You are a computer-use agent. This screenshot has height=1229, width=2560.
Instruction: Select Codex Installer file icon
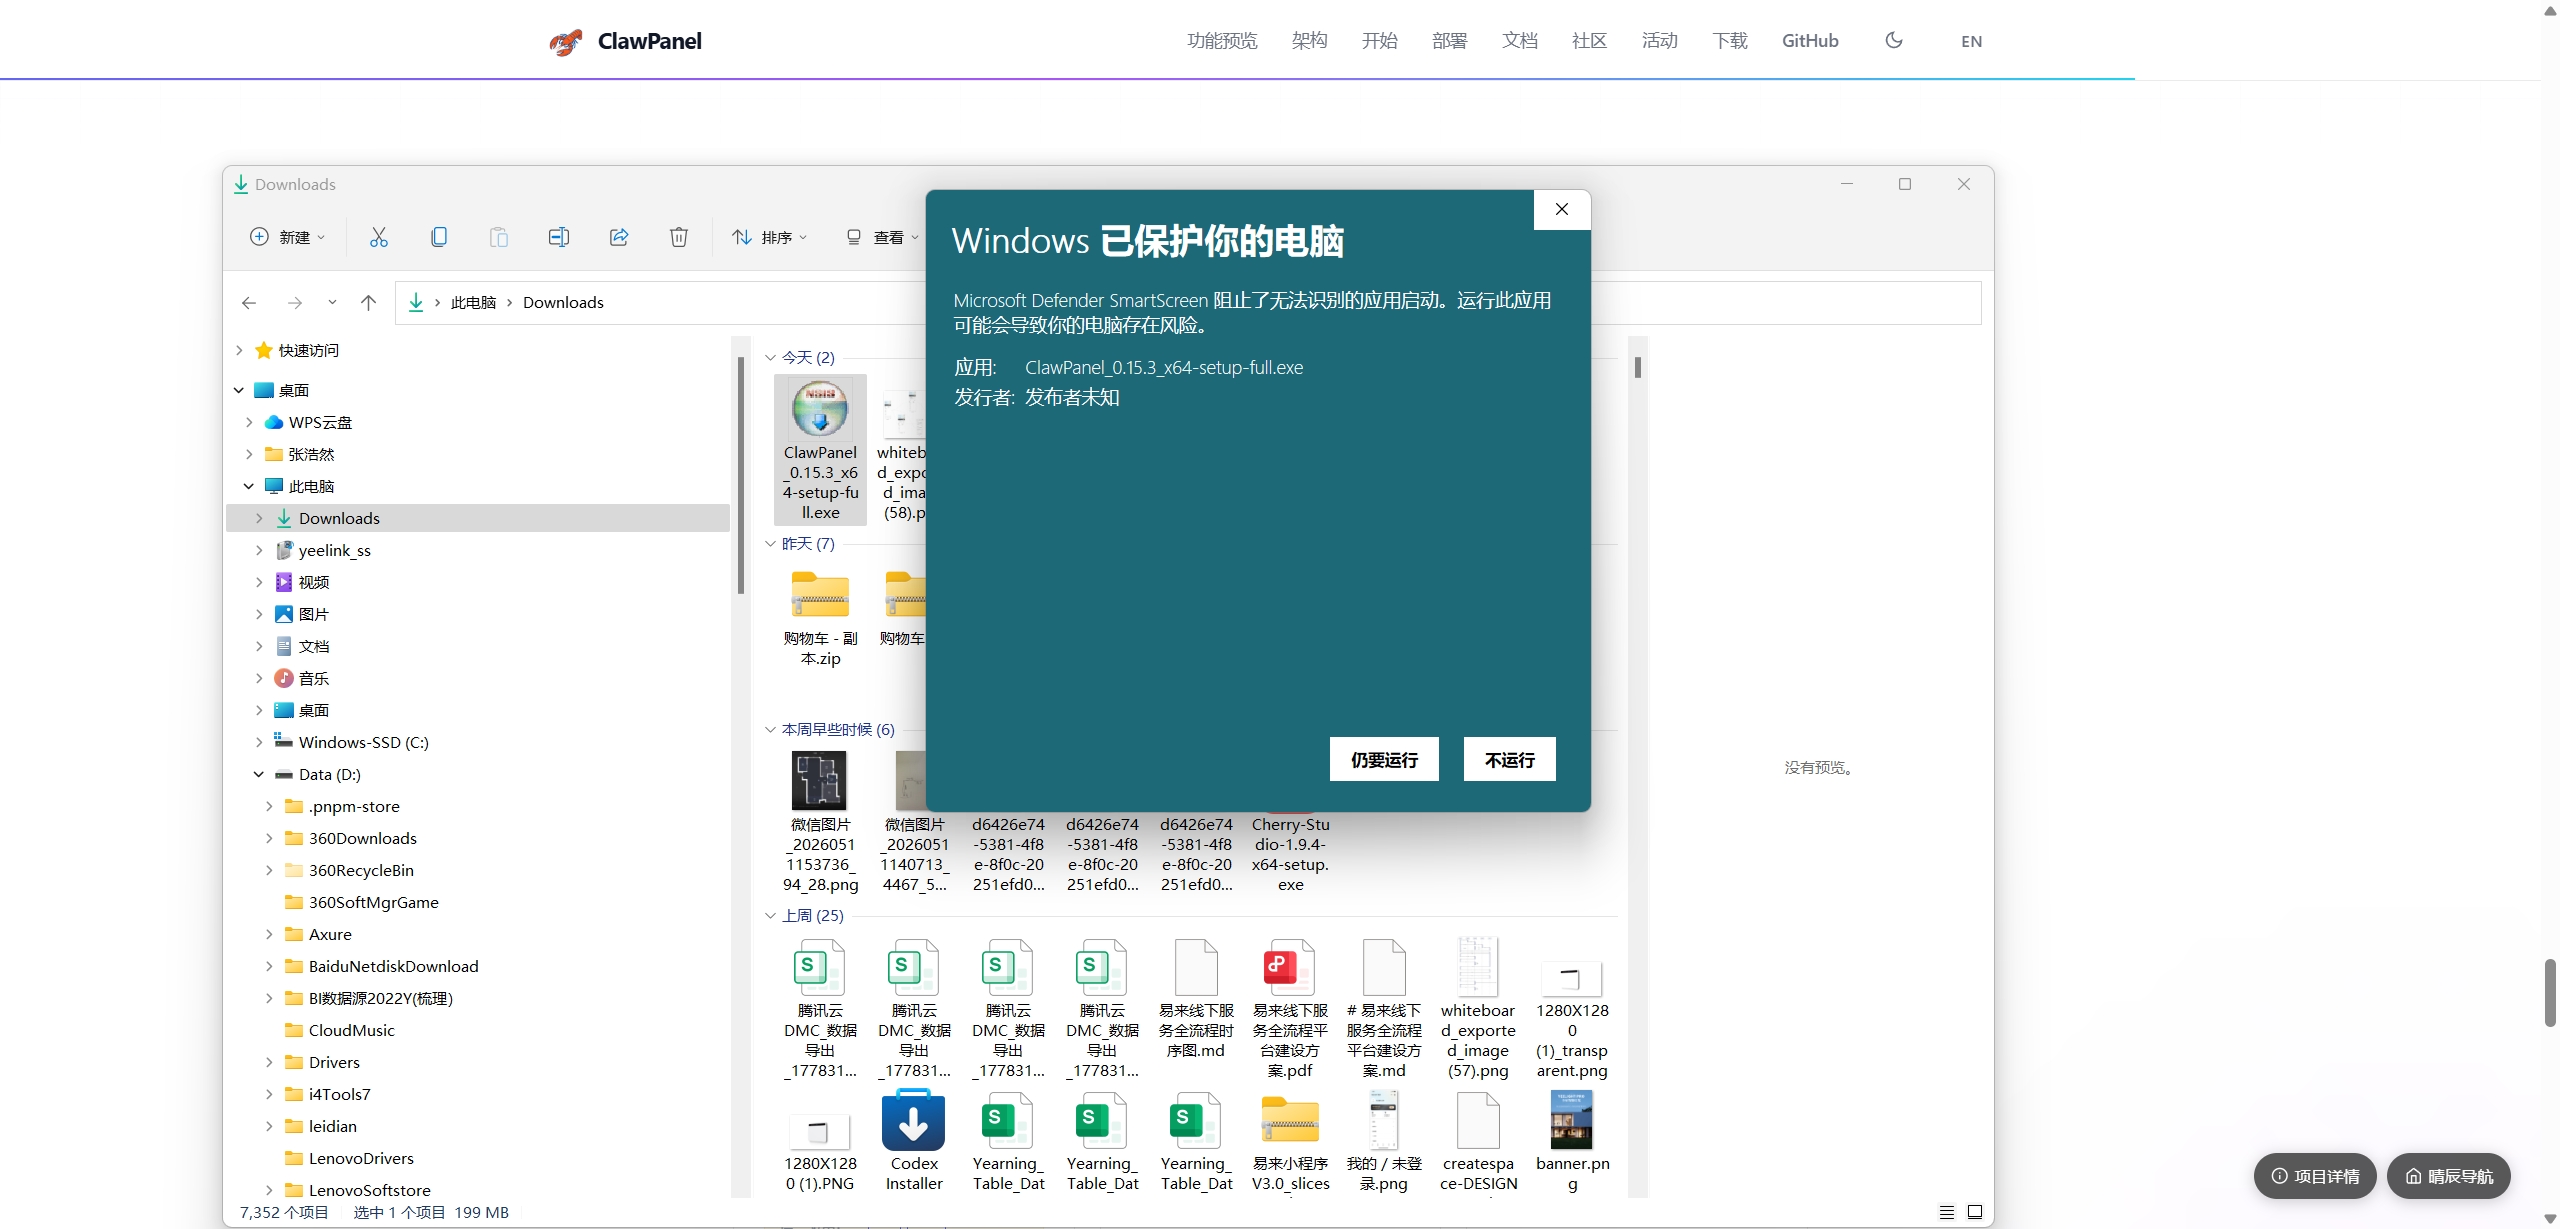(x=913, y=1120)
